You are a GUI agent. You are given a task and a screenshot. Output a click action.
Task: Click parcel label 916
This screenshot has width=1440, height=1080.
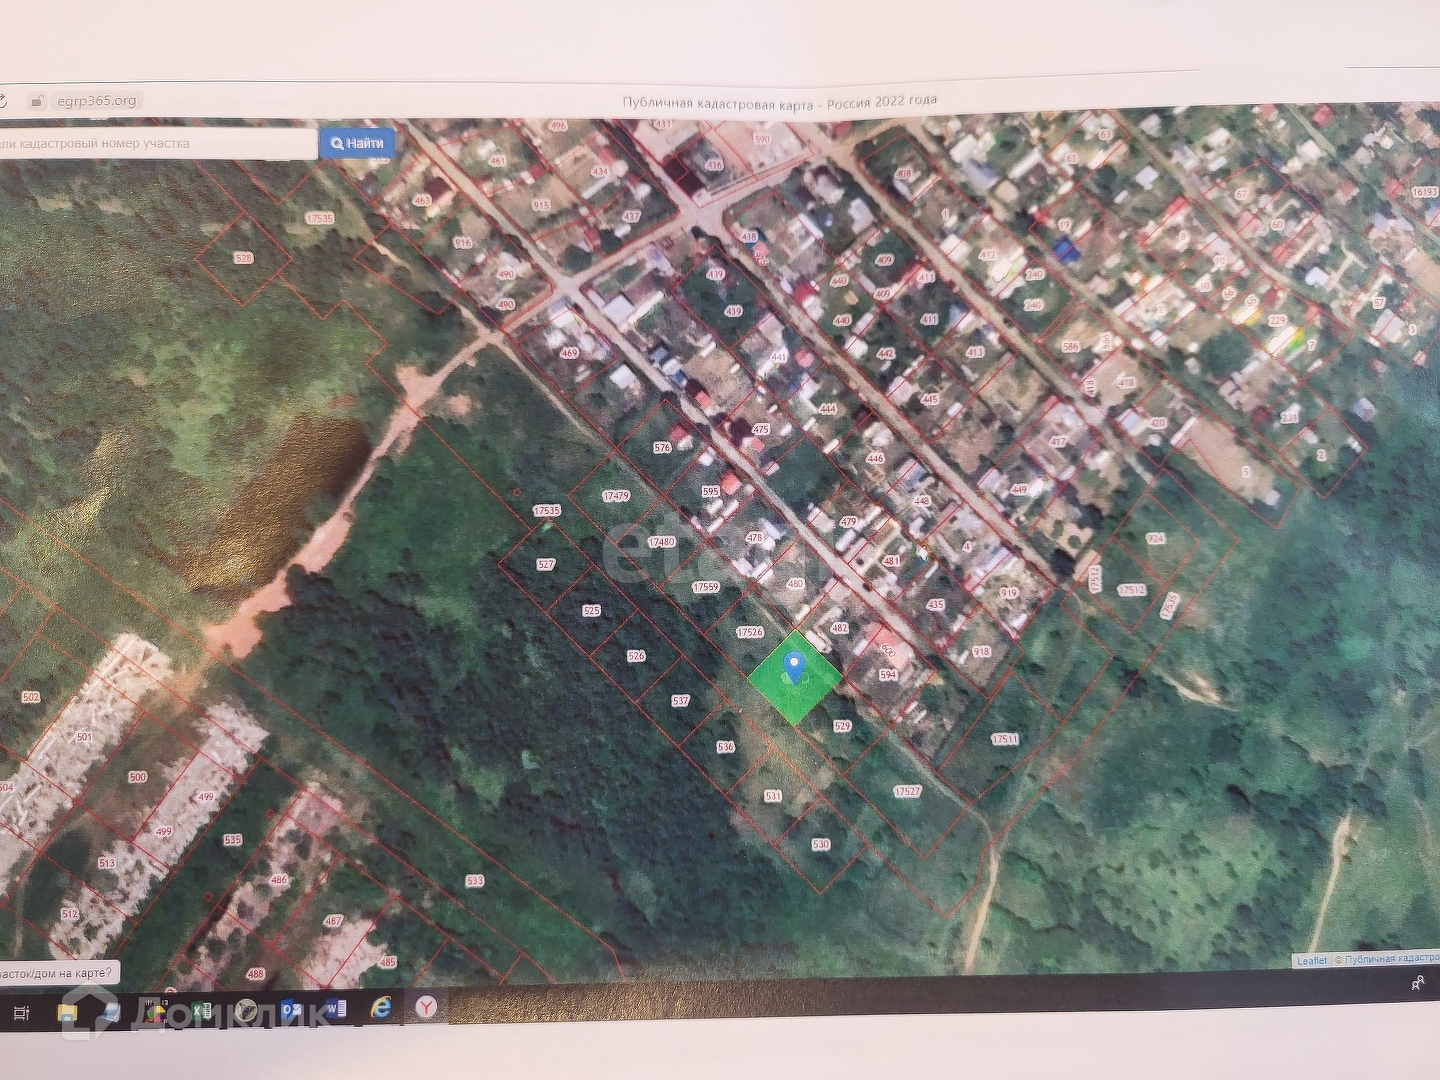tap(462, 242)
